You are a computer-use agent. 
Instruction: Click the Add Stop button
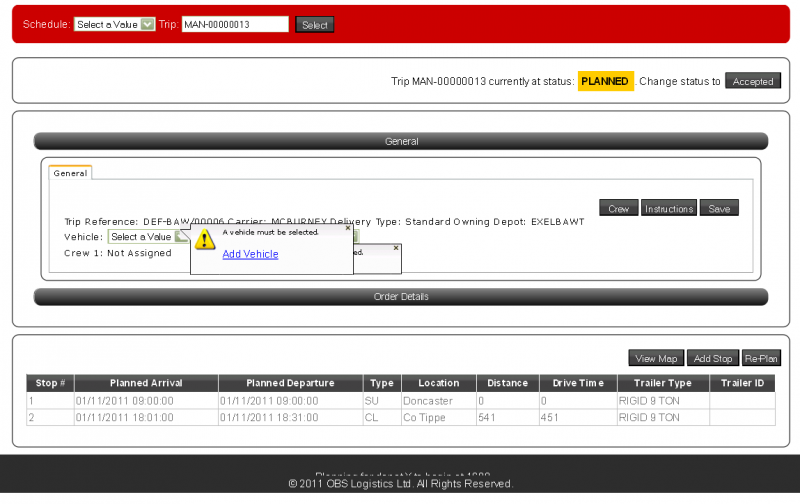point(713,358)
